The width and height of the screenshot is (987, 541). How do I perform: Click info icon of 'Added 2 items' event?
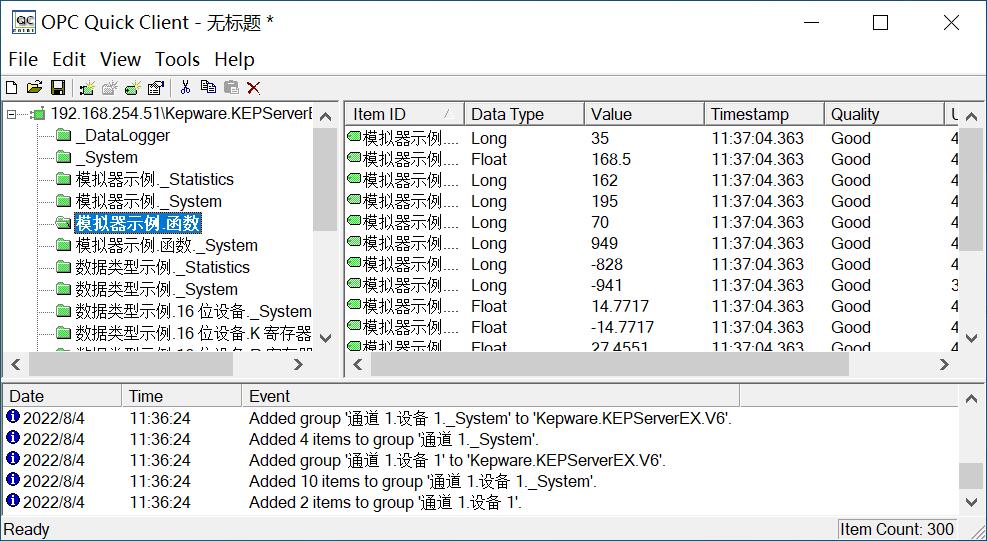coord(13,501)
